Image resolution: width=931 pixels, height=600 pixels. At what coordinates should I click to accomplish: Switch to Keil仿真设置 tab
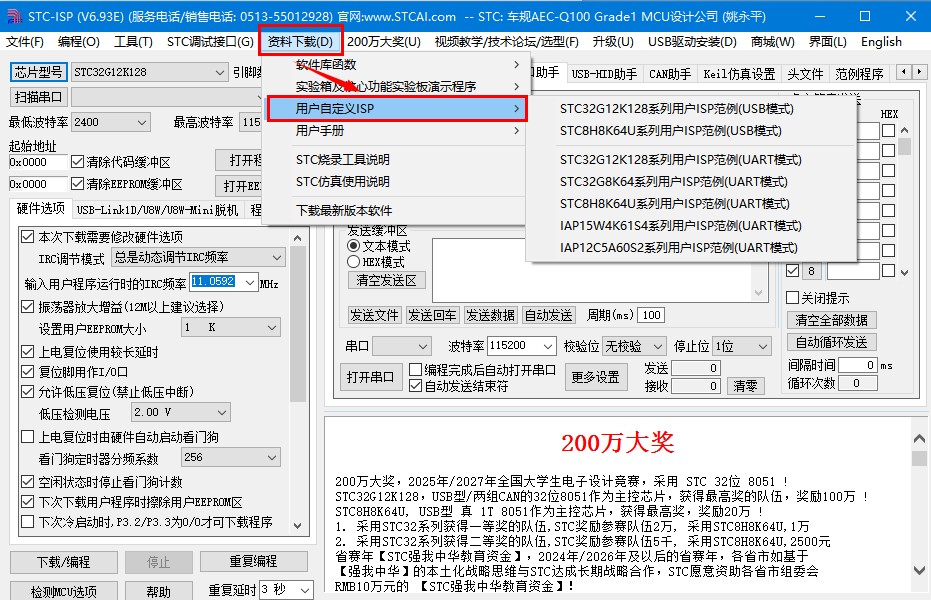pyautogui.click(x=739, y=74)
